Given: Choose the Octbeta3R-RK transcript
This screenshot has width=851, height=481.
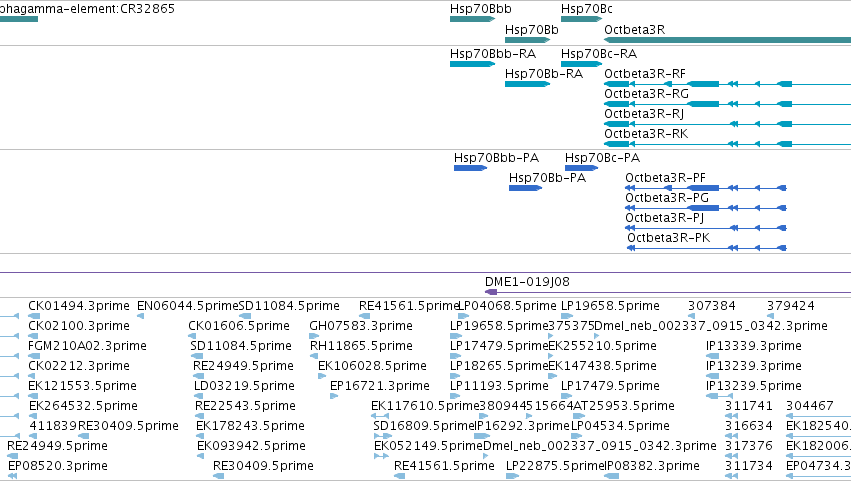Looking at the screenshot, I should click(x=646, y=134).
